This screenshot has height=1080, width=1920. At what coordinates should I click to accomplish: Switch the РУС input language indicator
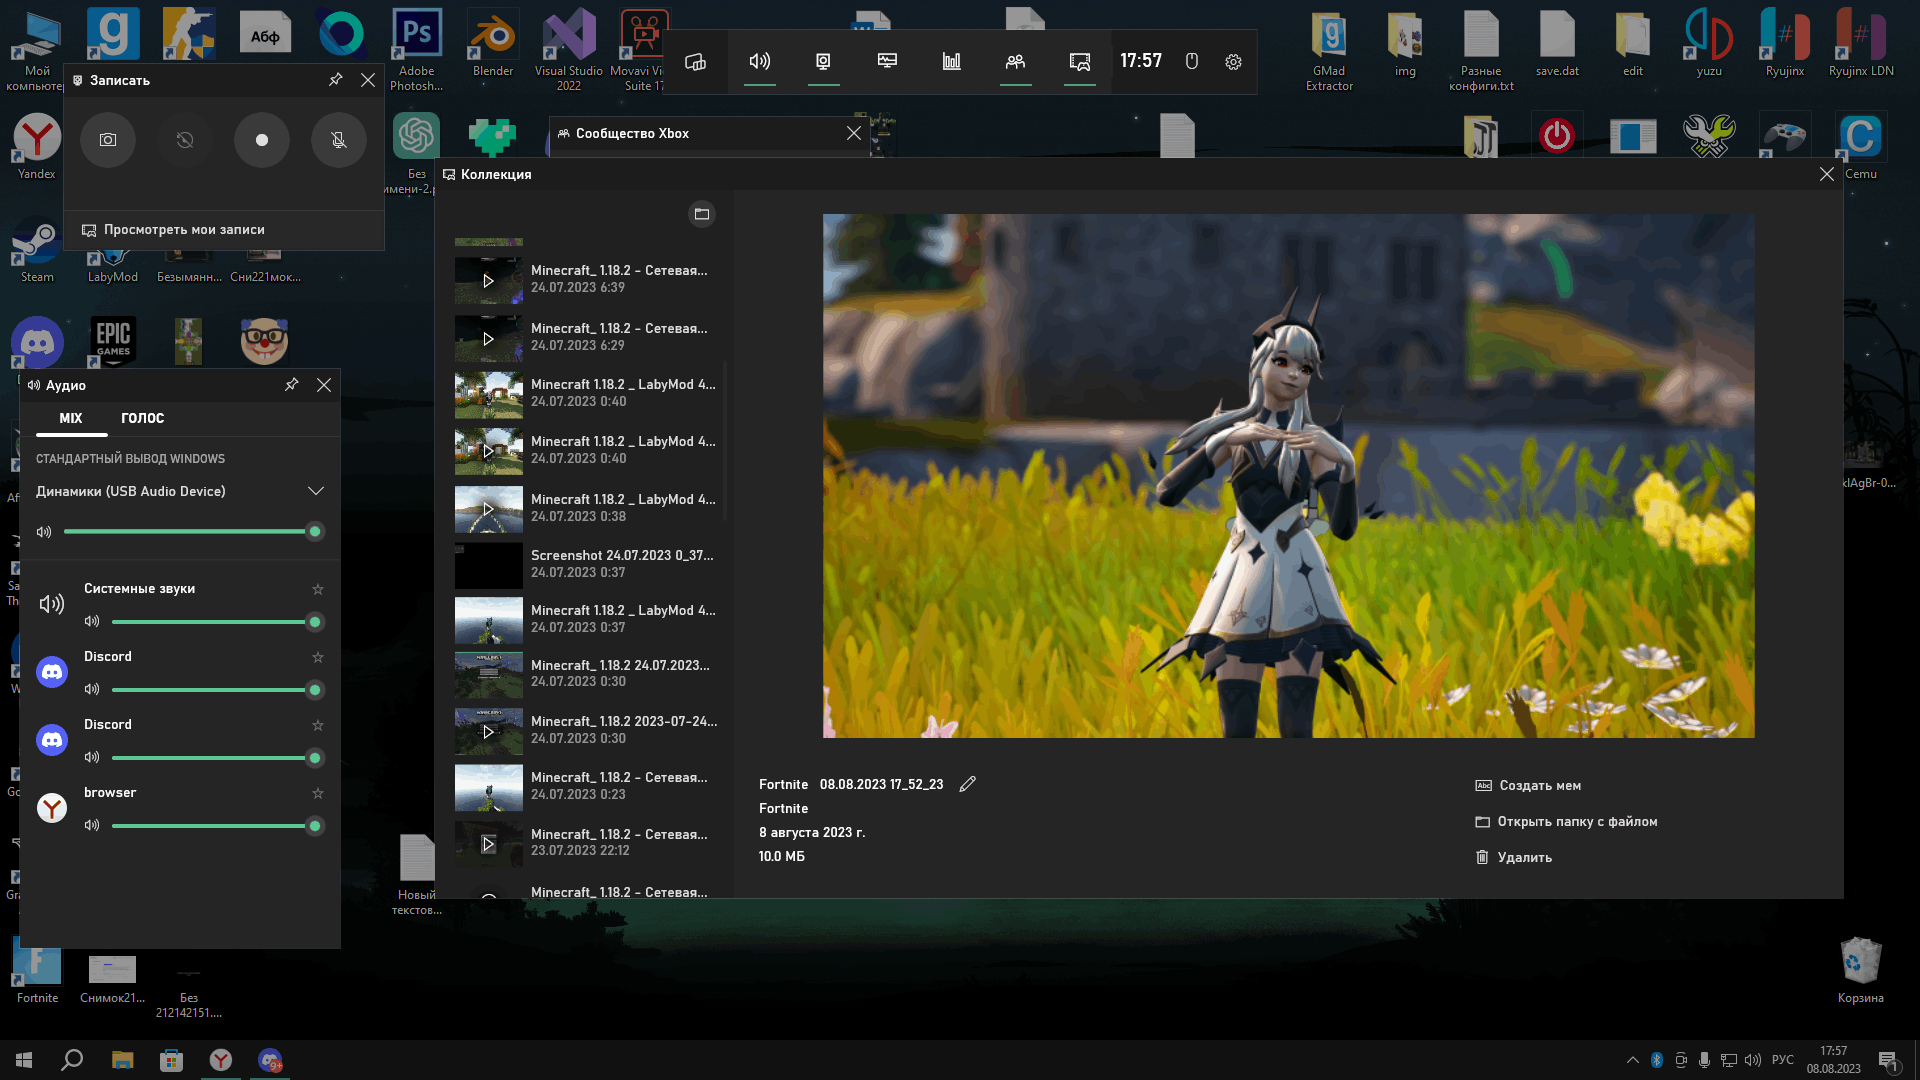1783,1060
